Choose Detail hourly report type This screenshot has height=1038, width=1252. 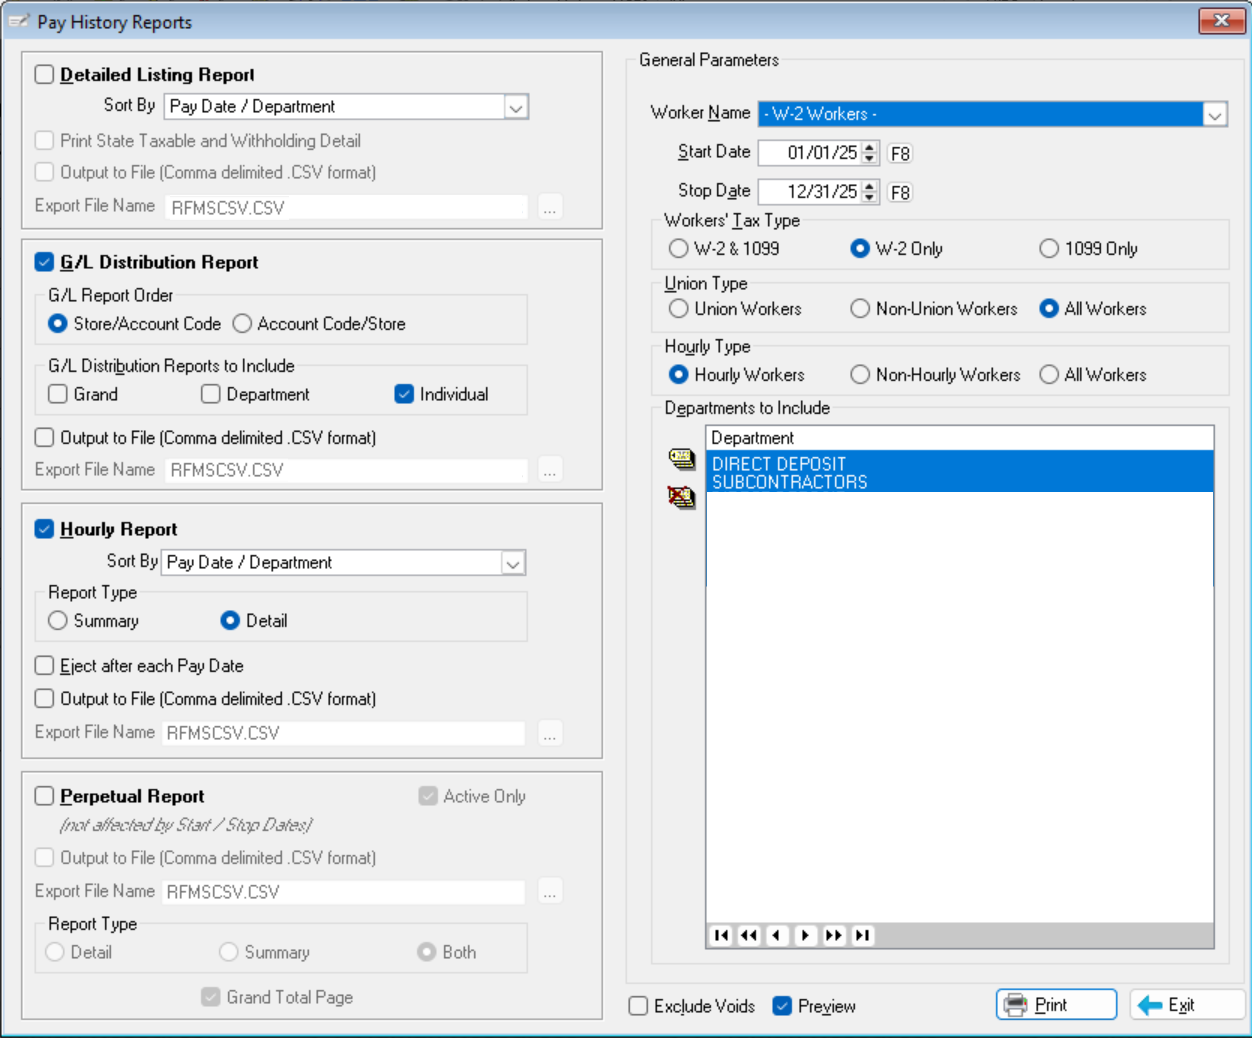[x=230, y=621]
